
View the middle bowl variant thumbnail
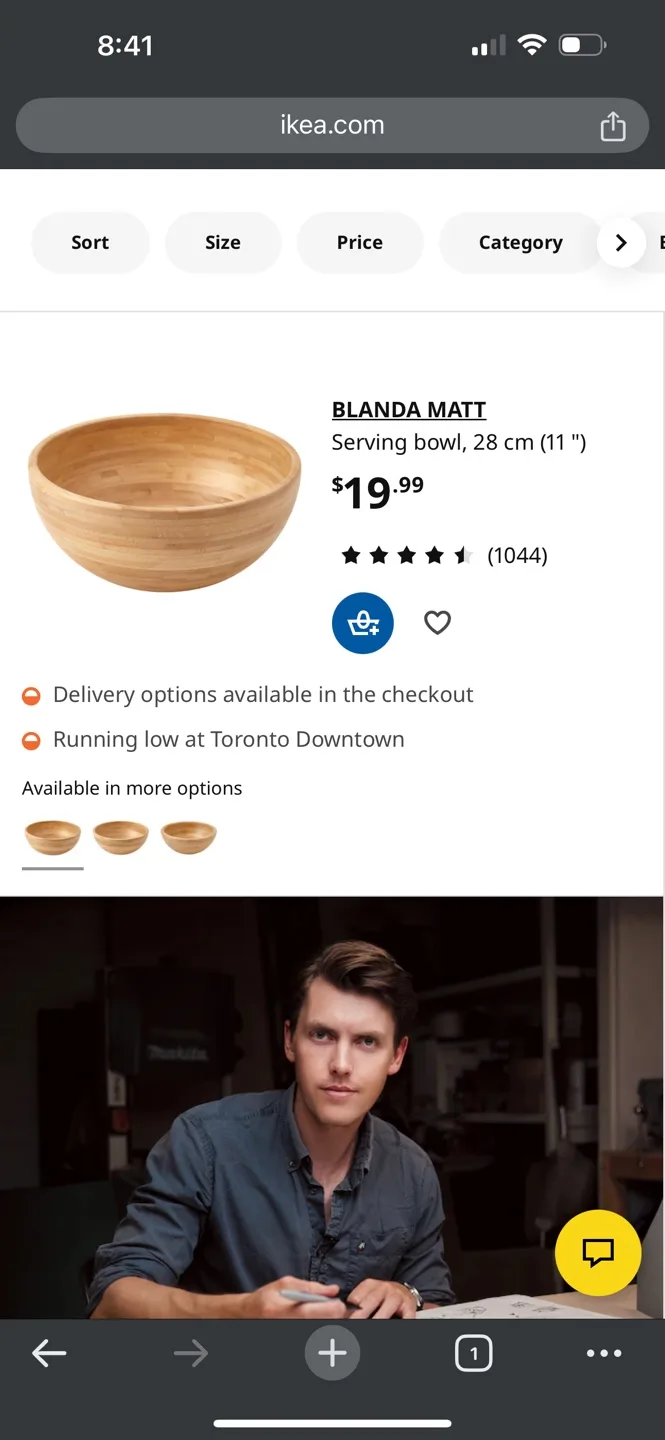pyautogui.click(x=120, y=837)
